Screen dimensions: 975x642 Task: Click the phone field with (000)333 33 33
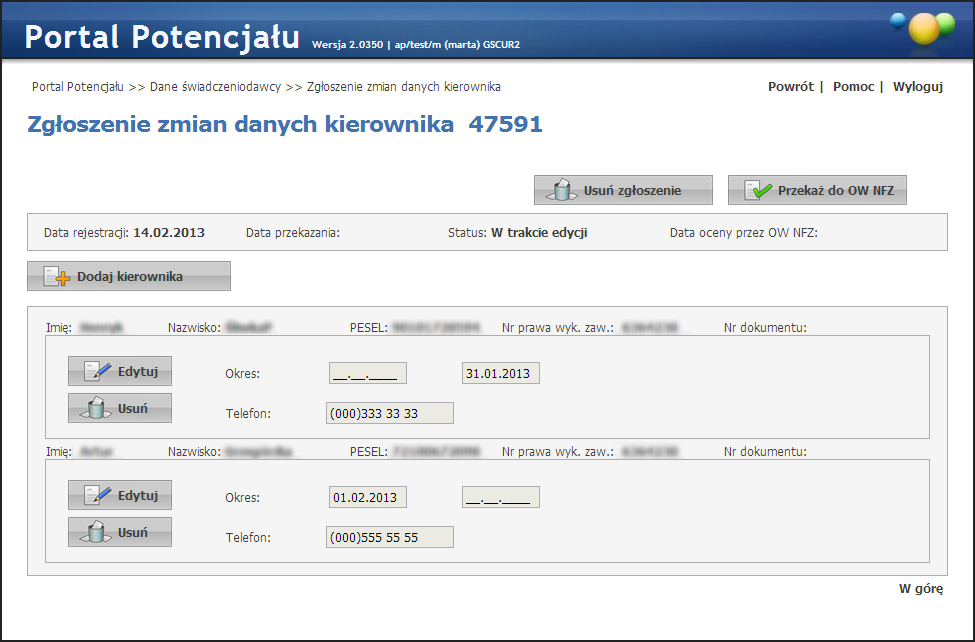pos(390,413)
